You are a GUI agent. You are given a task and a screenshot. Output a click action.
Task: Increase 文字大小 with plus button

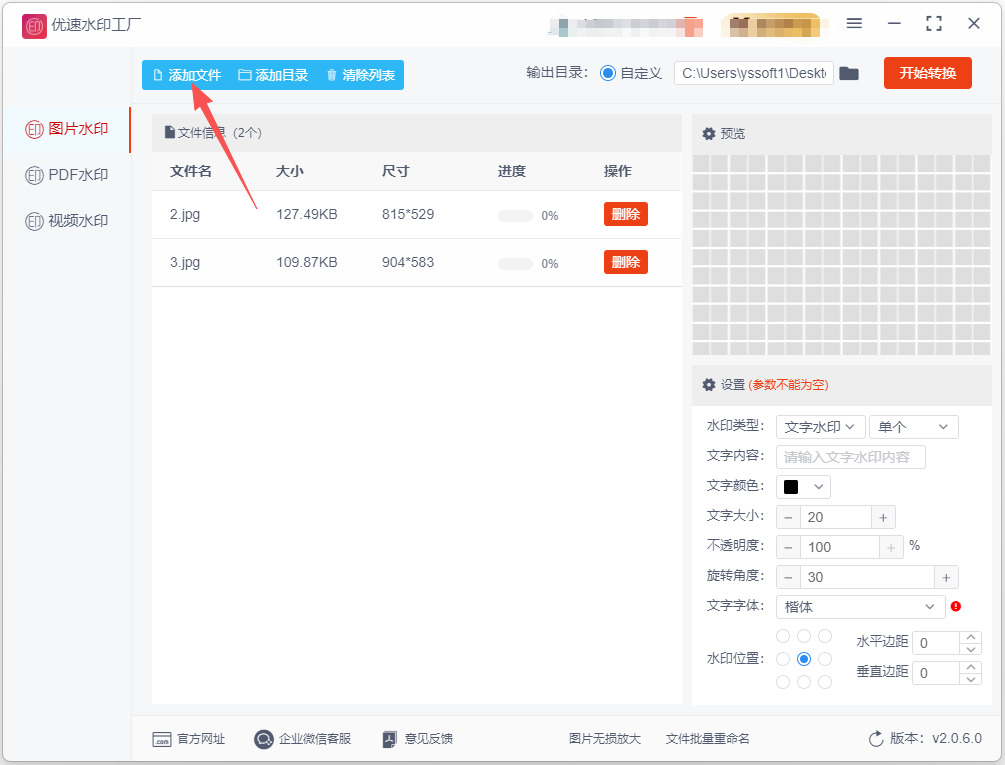point(883,517)
